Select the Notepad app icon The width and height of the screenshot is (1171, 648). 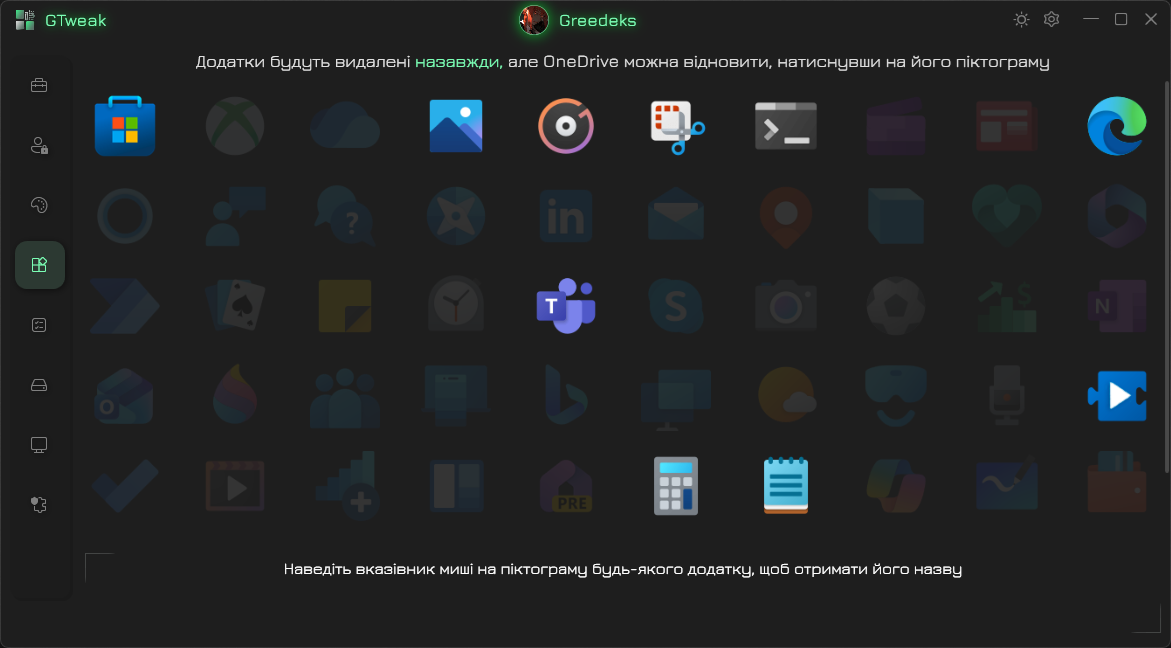point(785,486)
